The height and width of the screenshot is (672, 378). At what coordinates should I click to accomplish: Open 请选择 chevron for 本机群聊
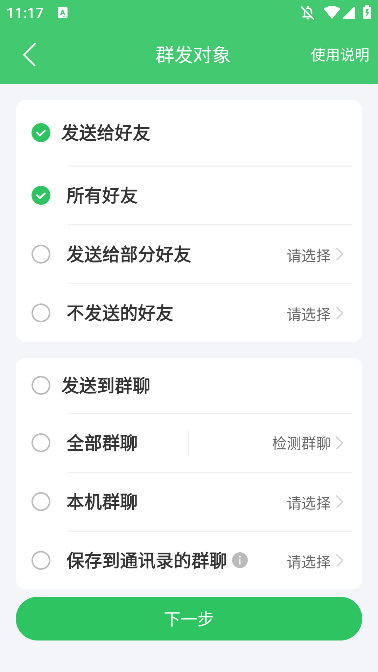pyautogui.click(x=315, y=502)
